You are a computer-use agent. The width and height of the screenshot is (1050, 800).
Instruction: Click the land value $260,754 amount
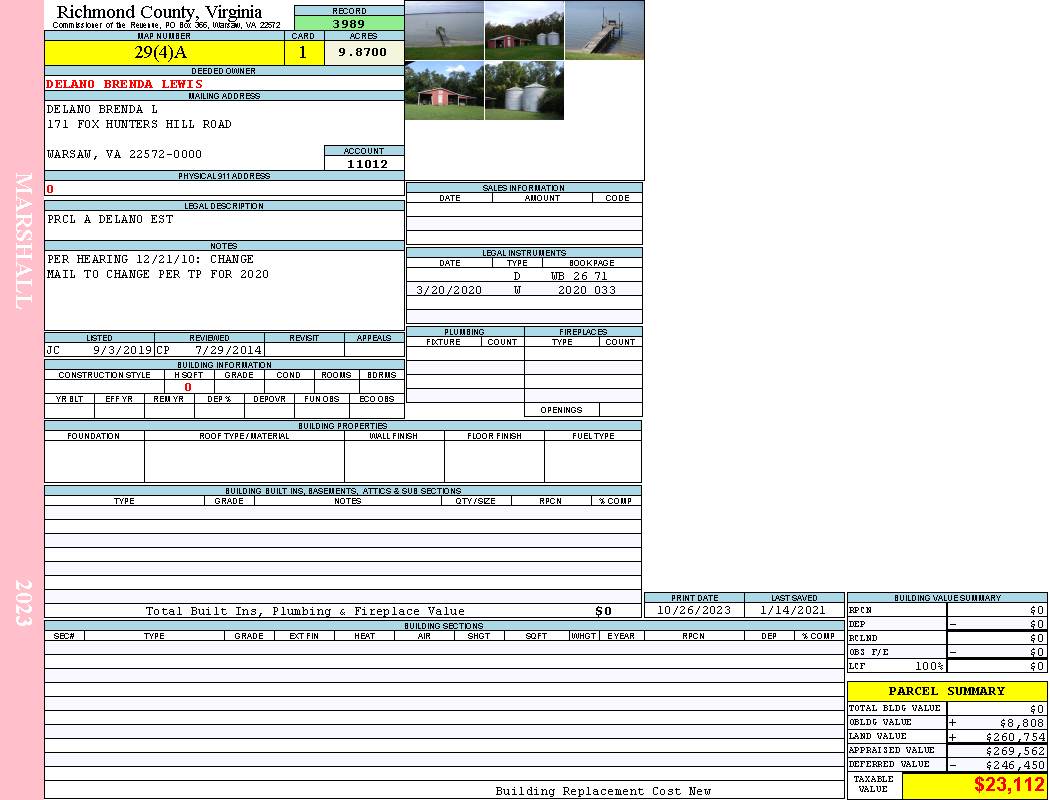[x=1014, y=737]
